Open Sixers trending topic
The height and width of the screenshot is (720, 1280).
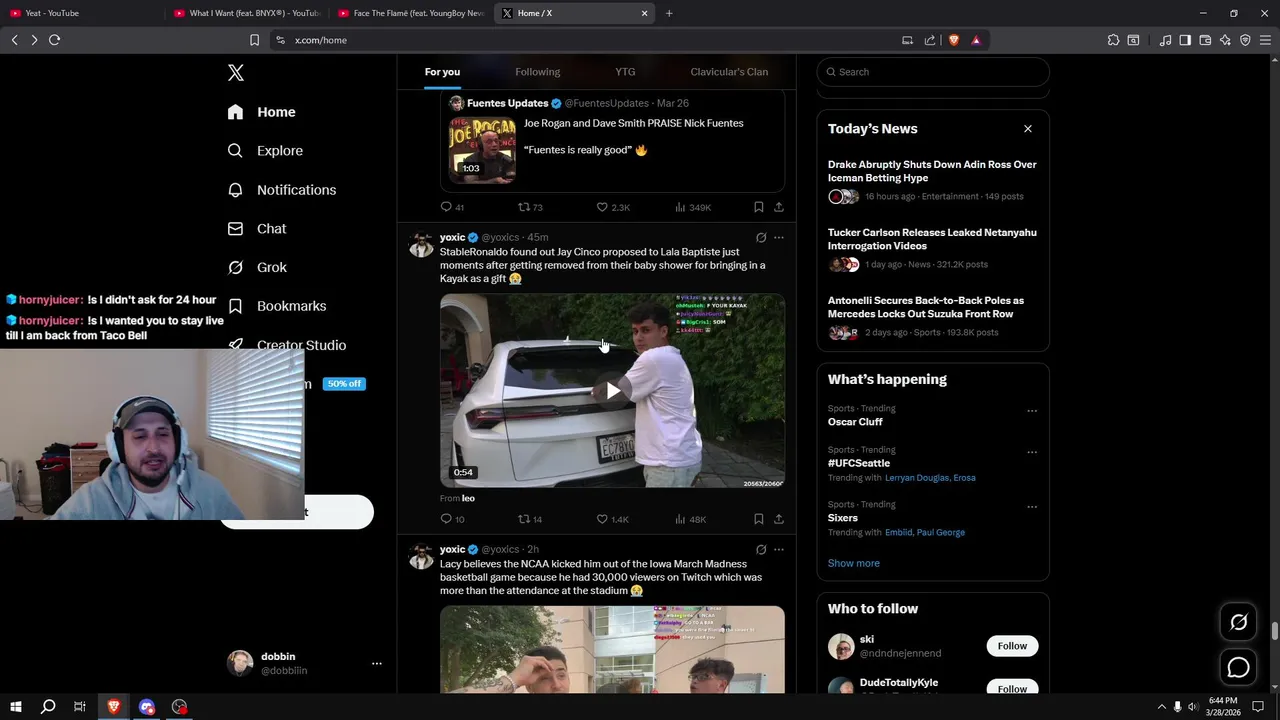843,518
